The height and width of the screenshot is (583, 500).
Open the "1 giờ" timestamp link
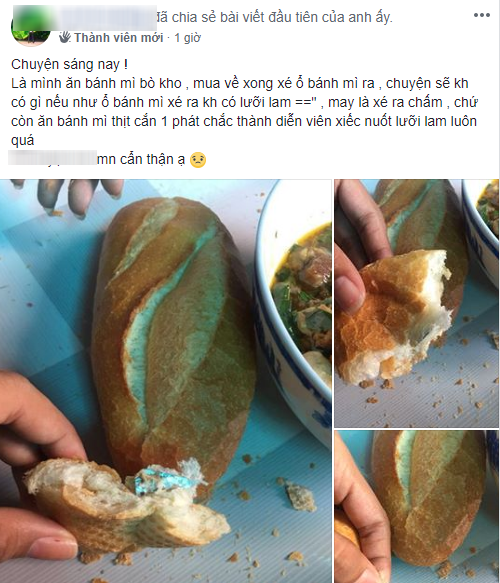click(x=188, y=38)
